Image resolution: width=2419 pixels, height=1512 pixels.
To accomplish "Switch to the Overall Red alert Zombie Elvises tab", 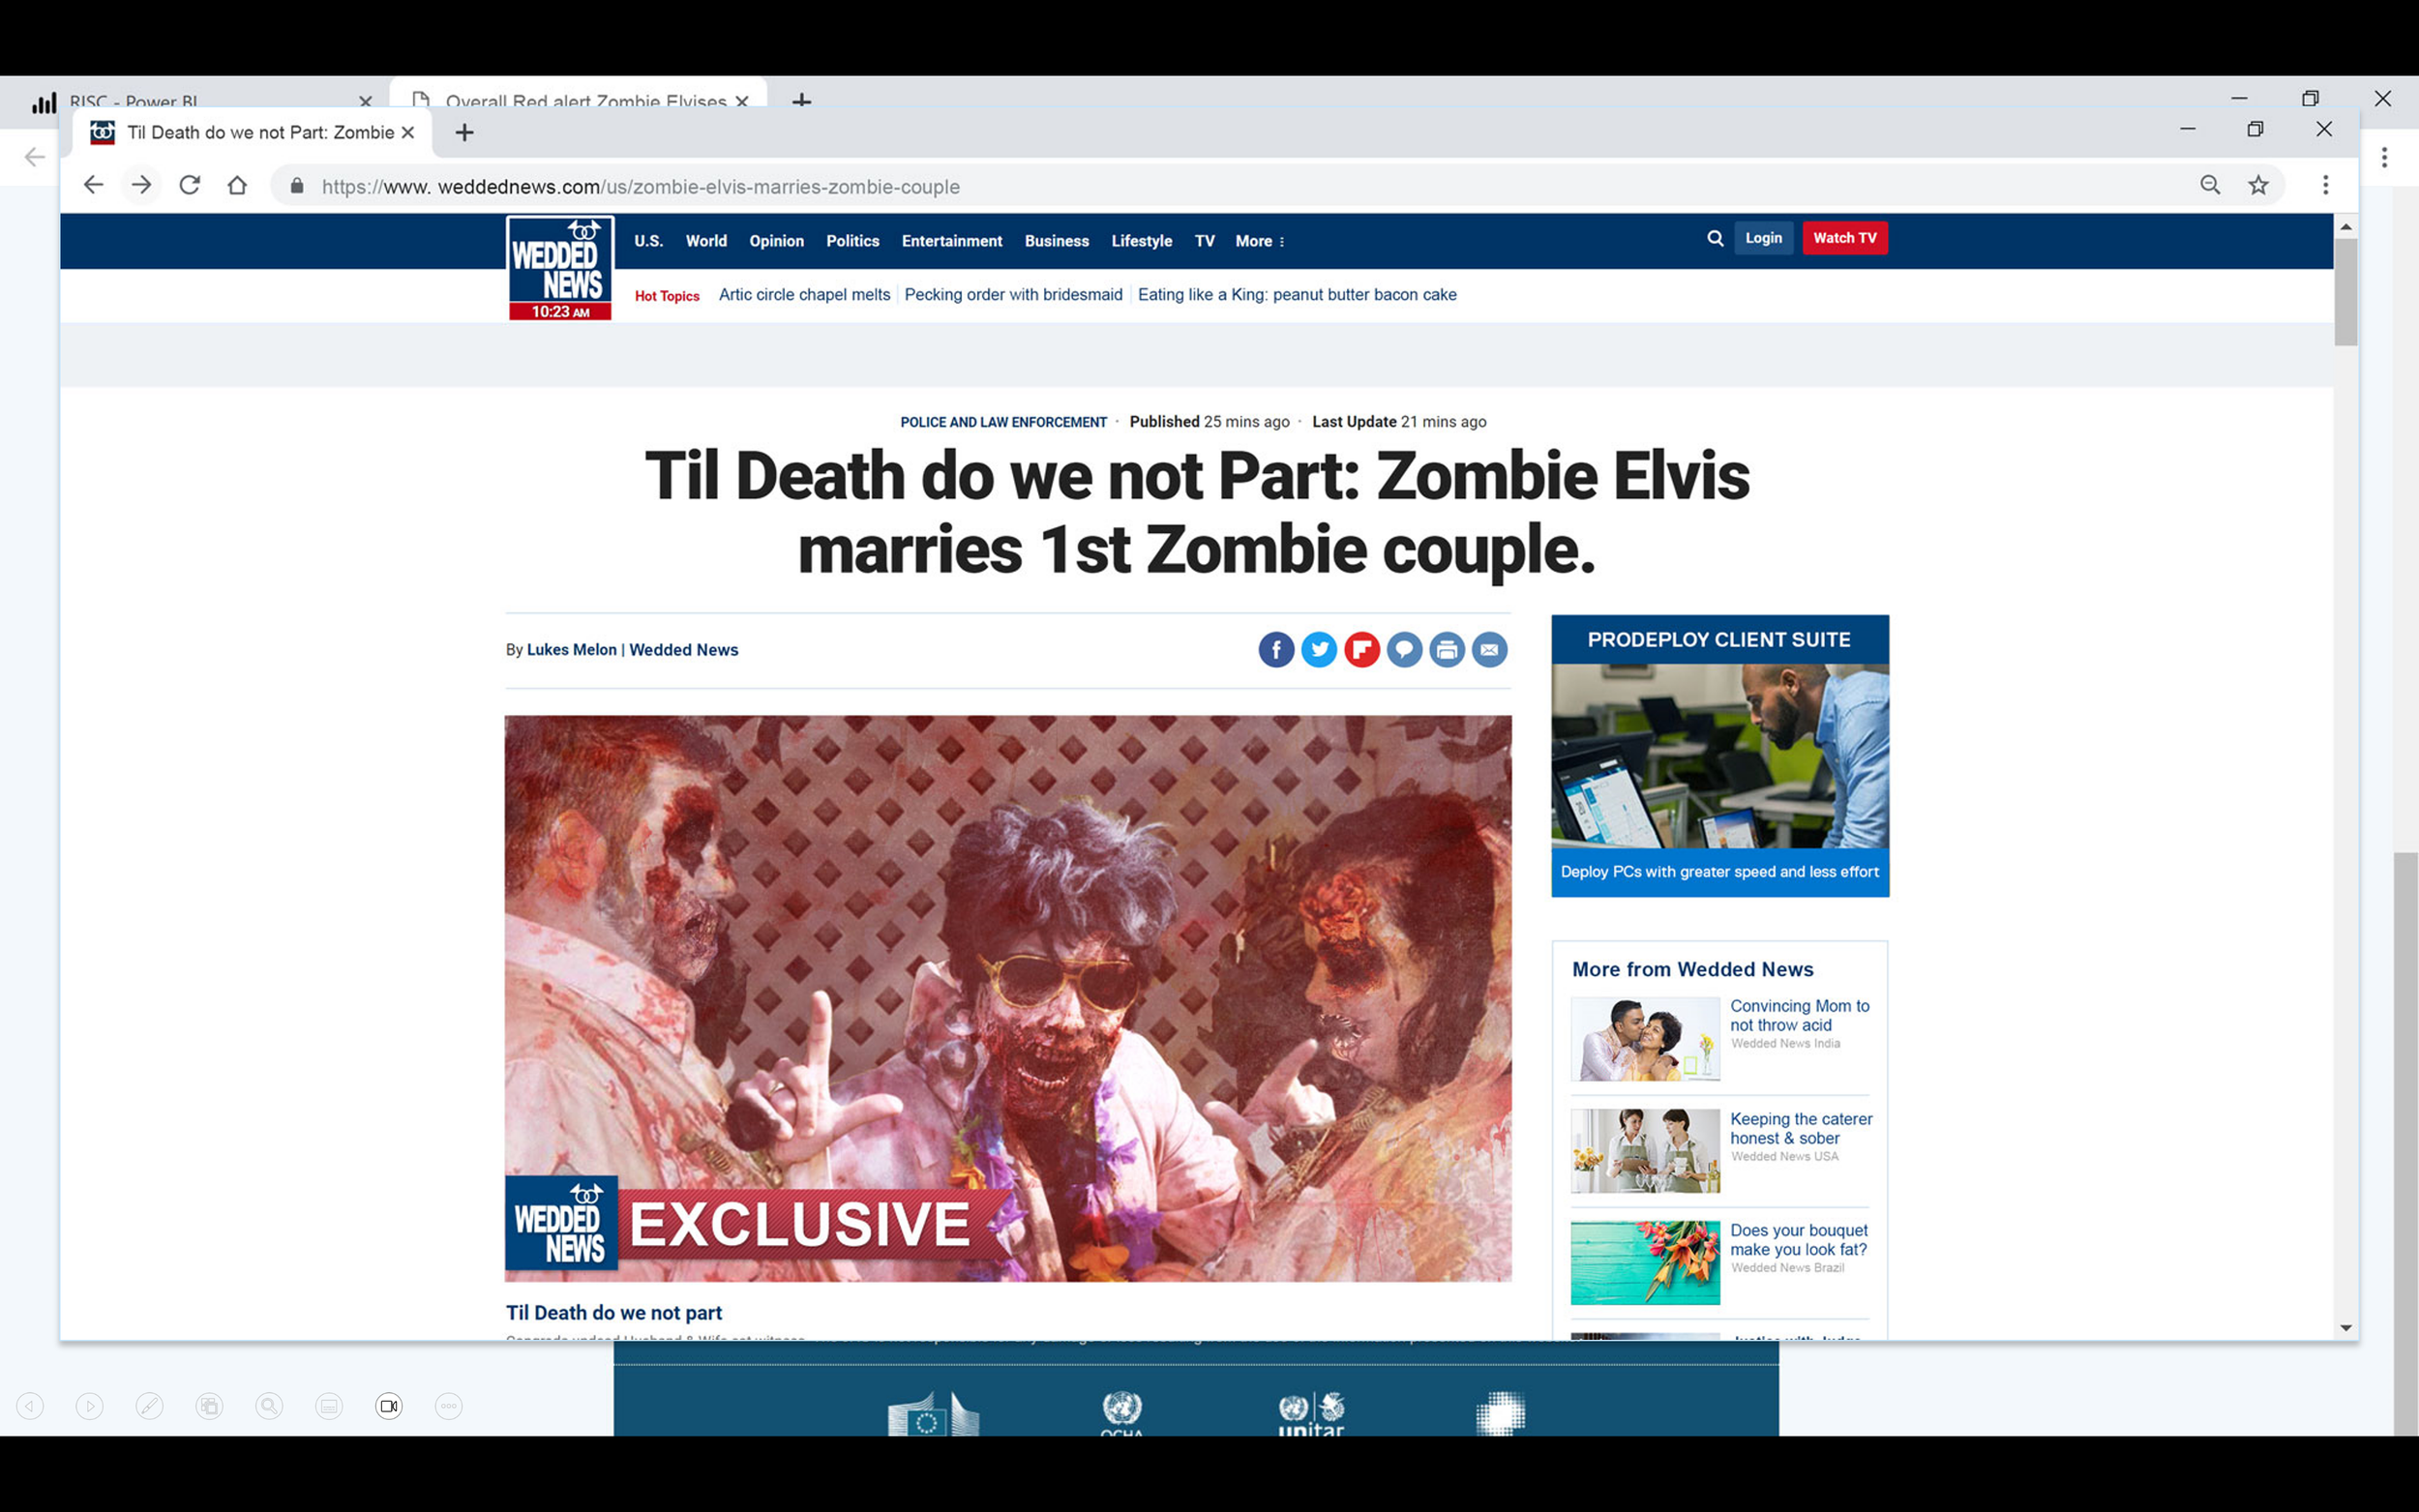I will (585, 101).
